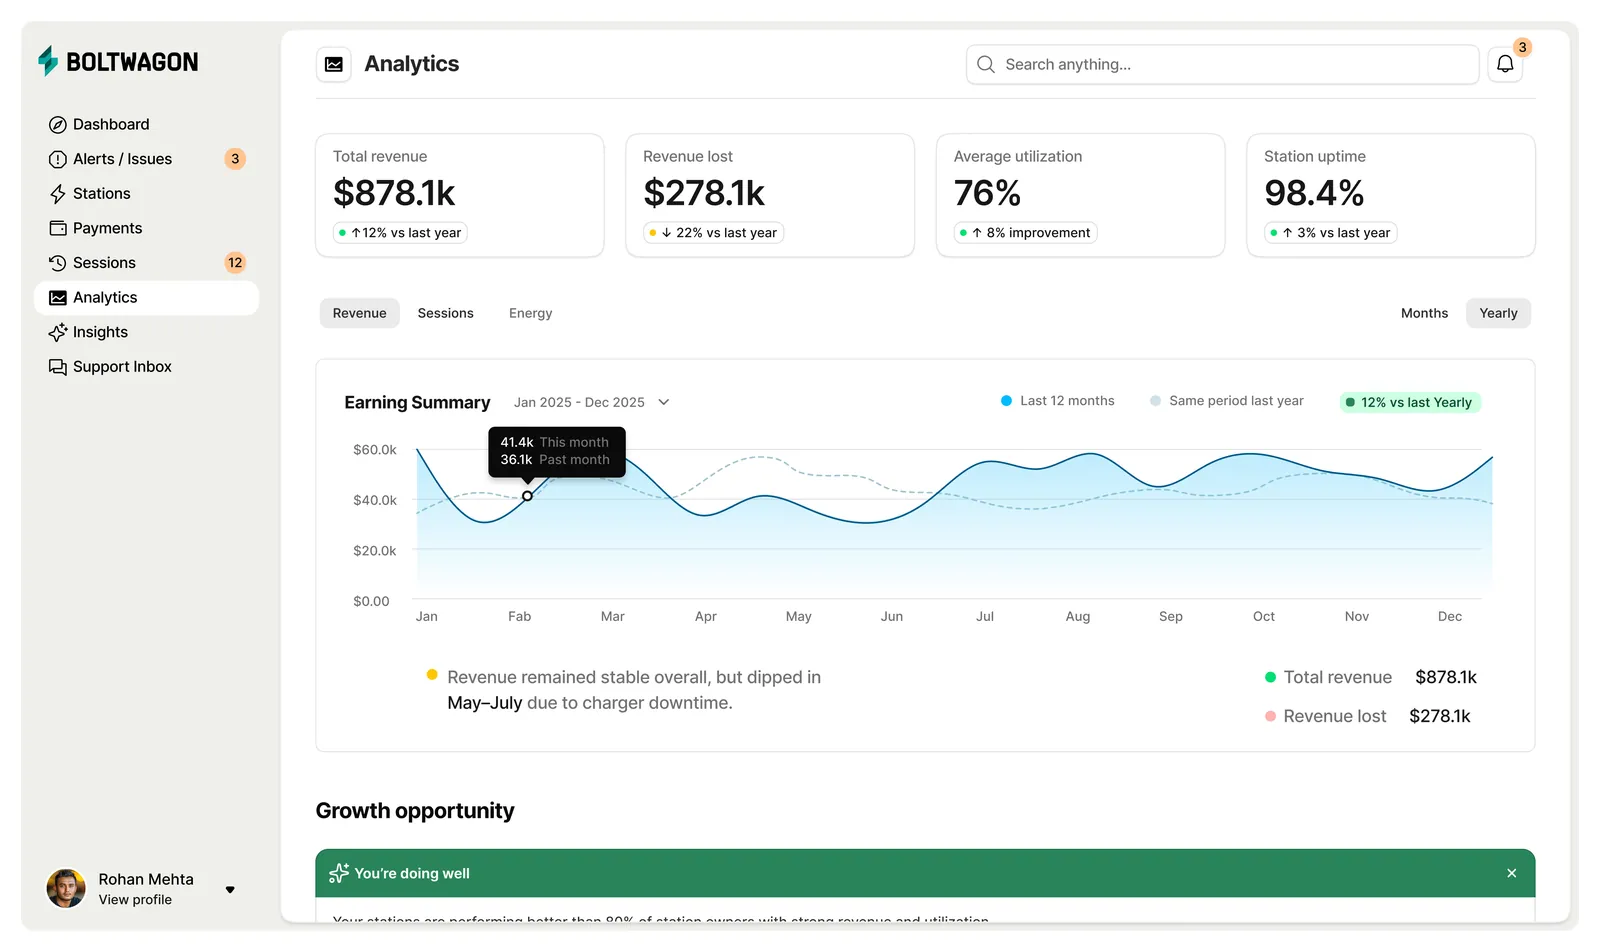Click the Sessions history clock icon

click(x=58, y=263)
